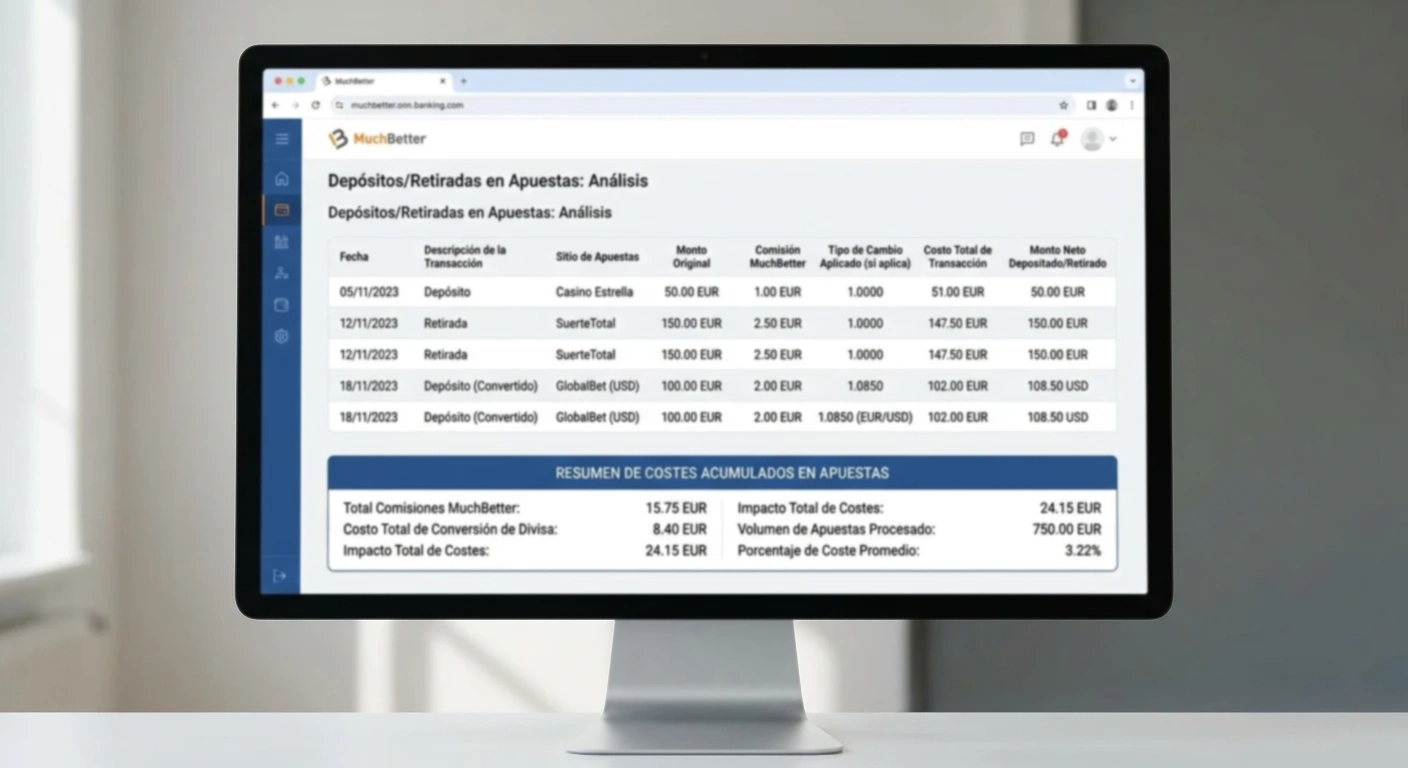
Task: Click the user avatar in page header
Action: [x=1092, y=139]
